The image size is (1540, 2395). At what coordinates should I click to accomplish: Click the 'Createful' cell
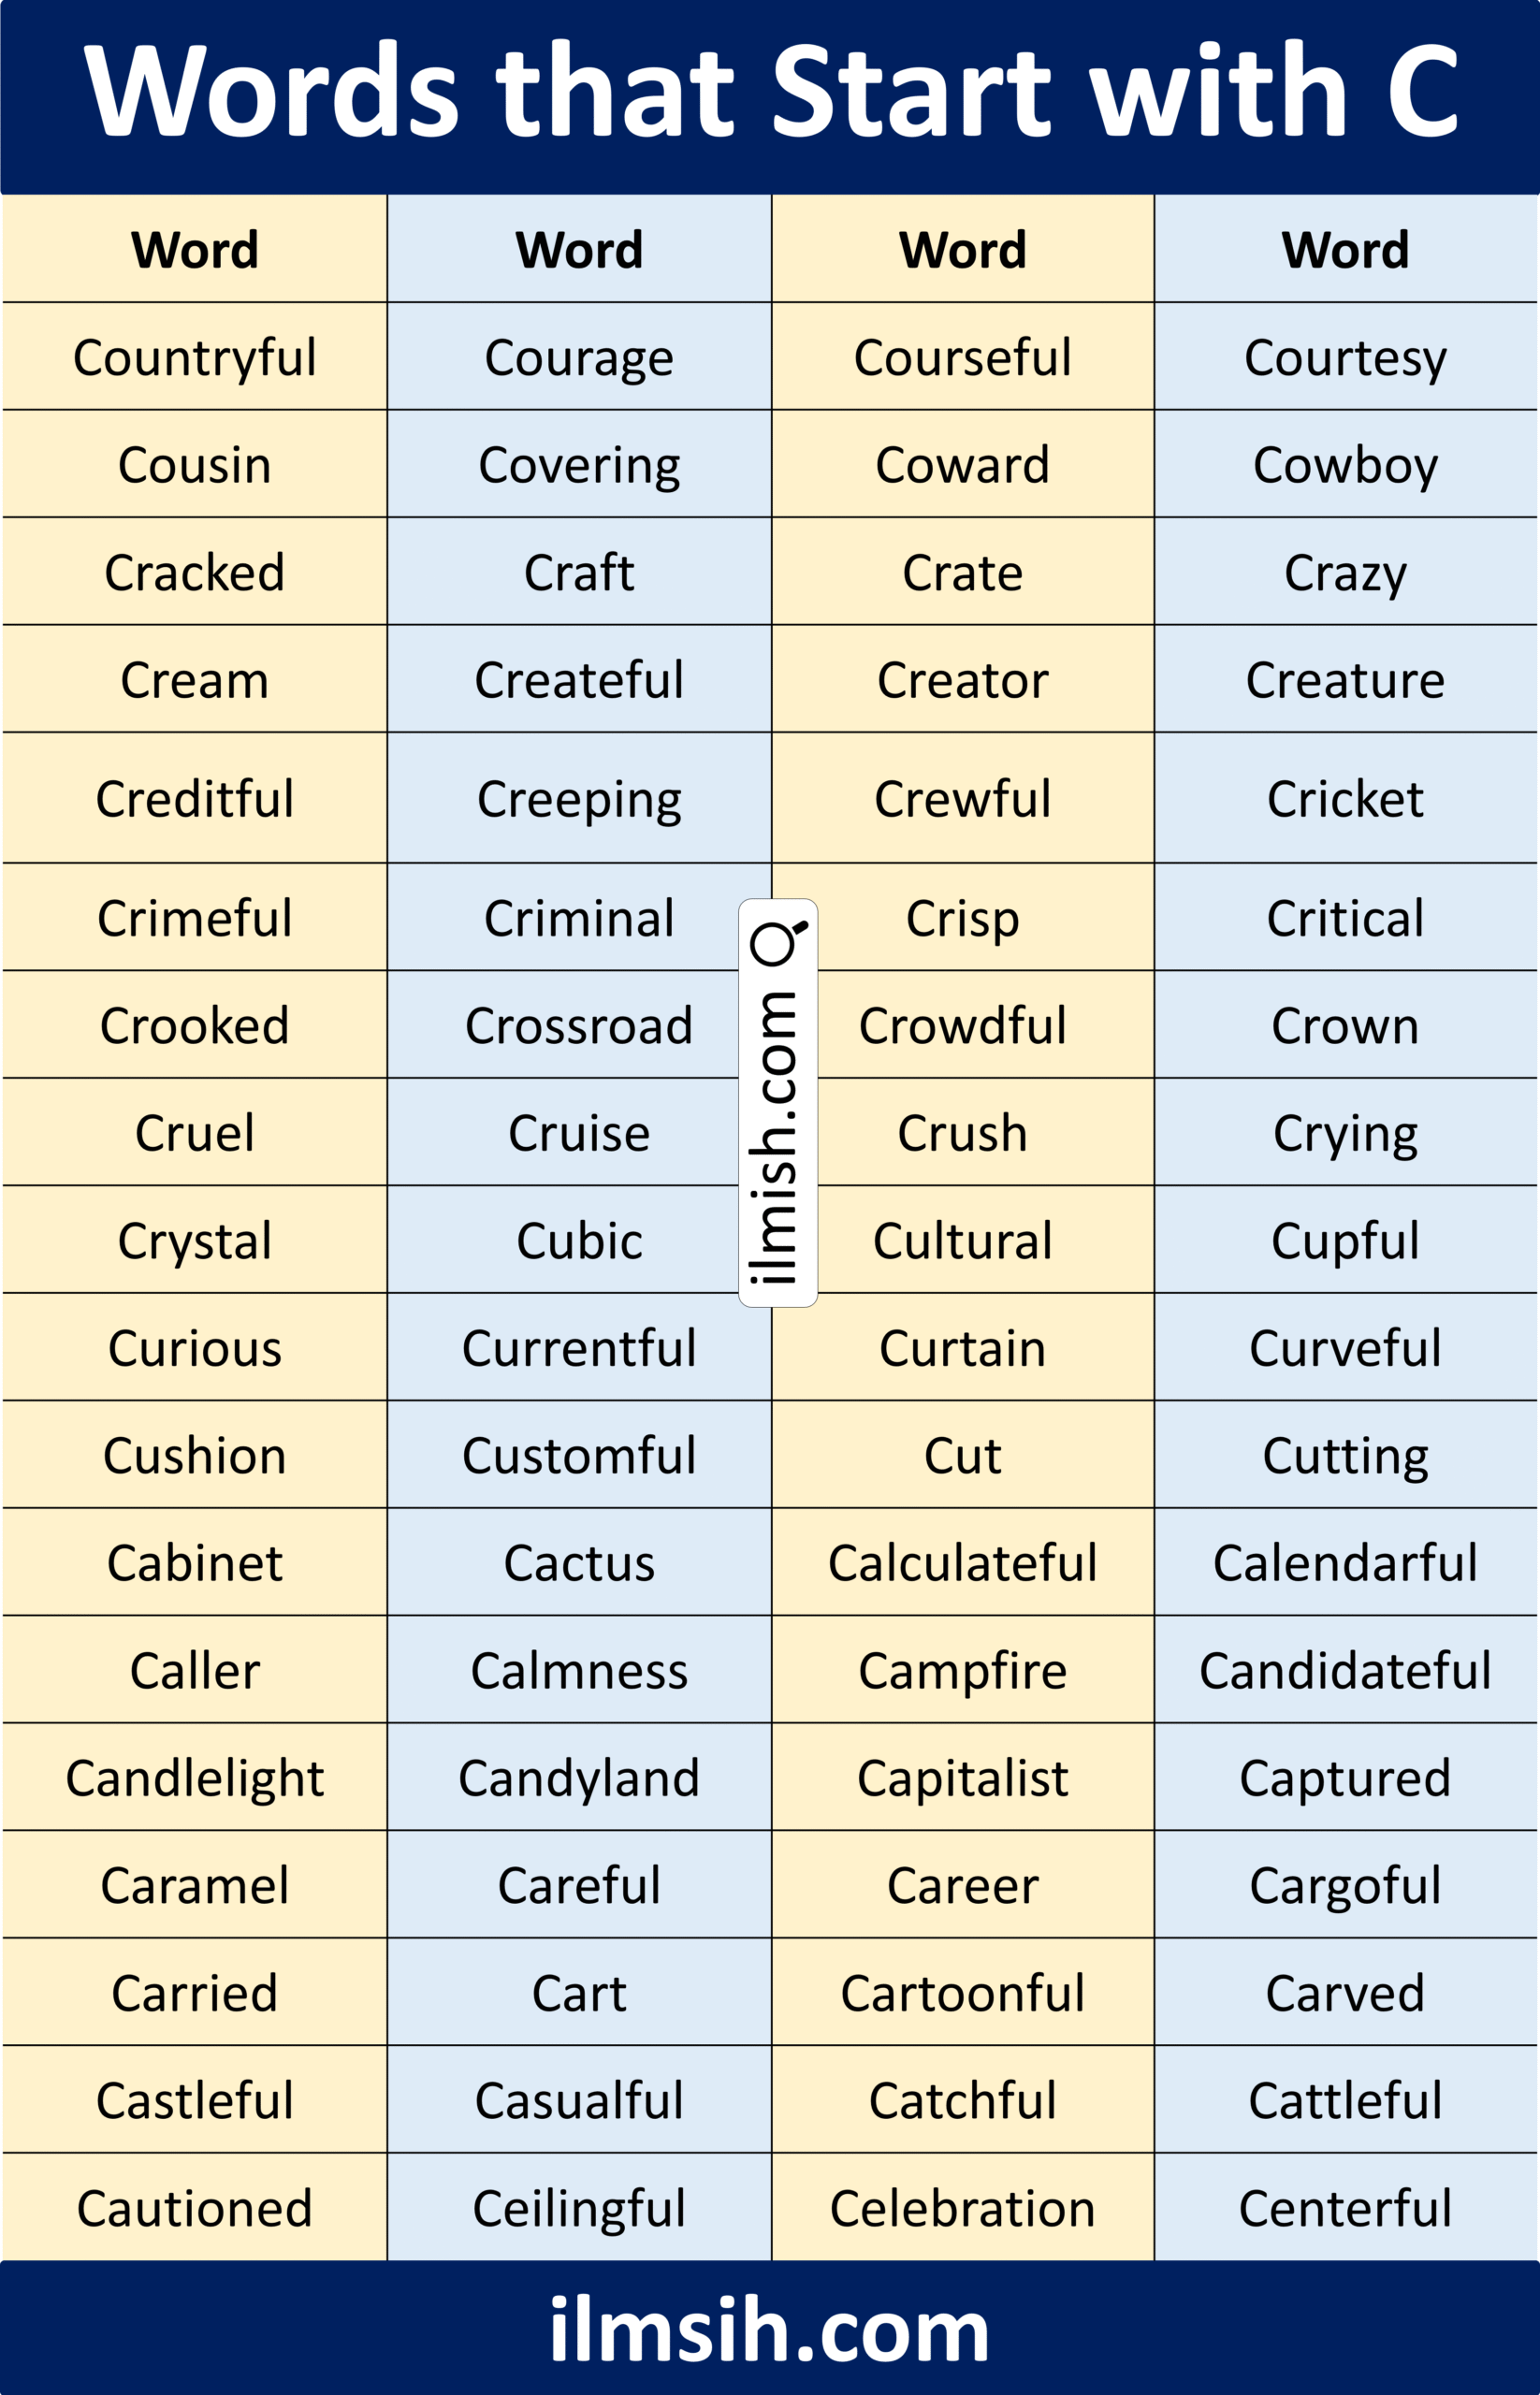pos(579,680)
